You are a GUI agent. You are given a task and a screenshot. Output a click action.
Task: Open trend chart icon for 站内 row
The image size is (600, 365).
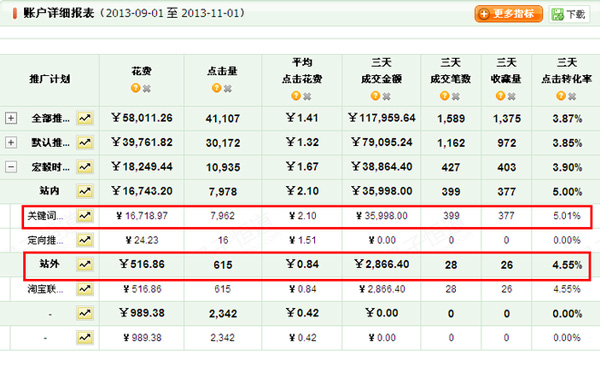click(x=85, y=191)
